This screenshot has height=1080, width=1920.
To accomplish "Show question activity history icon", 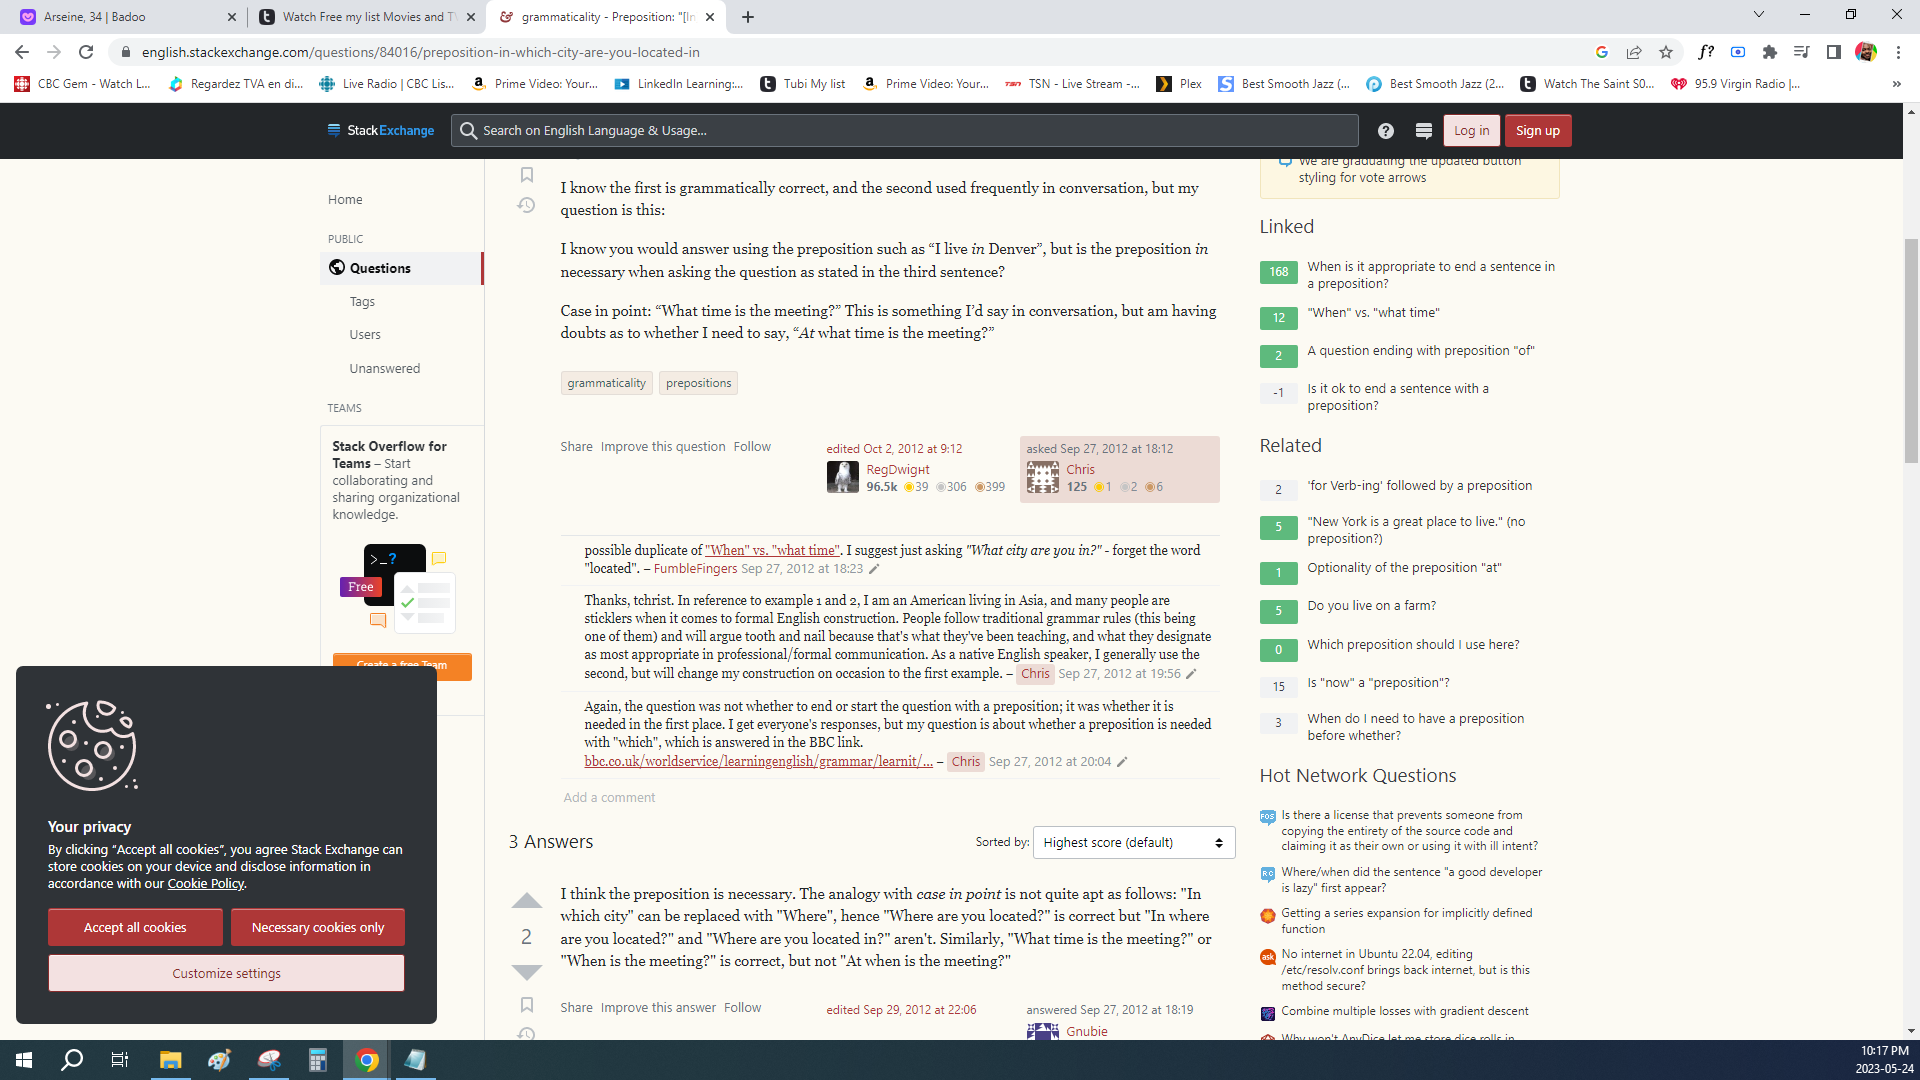I will (x=526, y=205).
